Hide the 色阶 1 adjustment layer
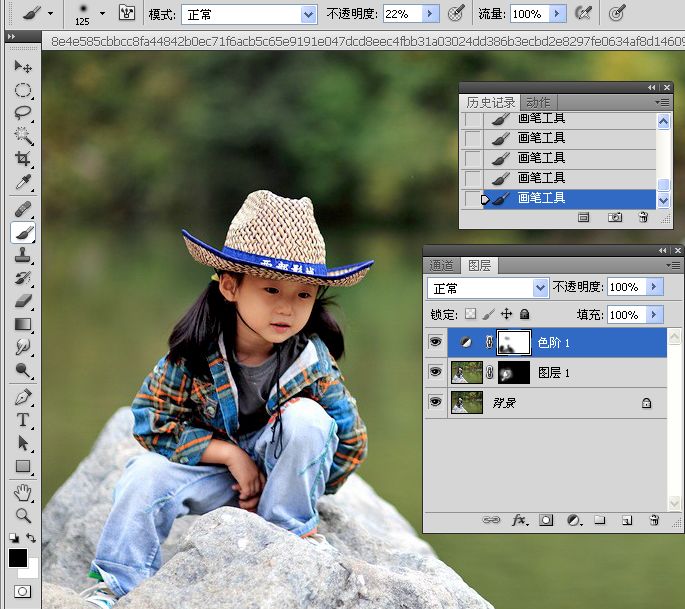The height and width of the screenshot is (609, 685). tap(435, 342)
